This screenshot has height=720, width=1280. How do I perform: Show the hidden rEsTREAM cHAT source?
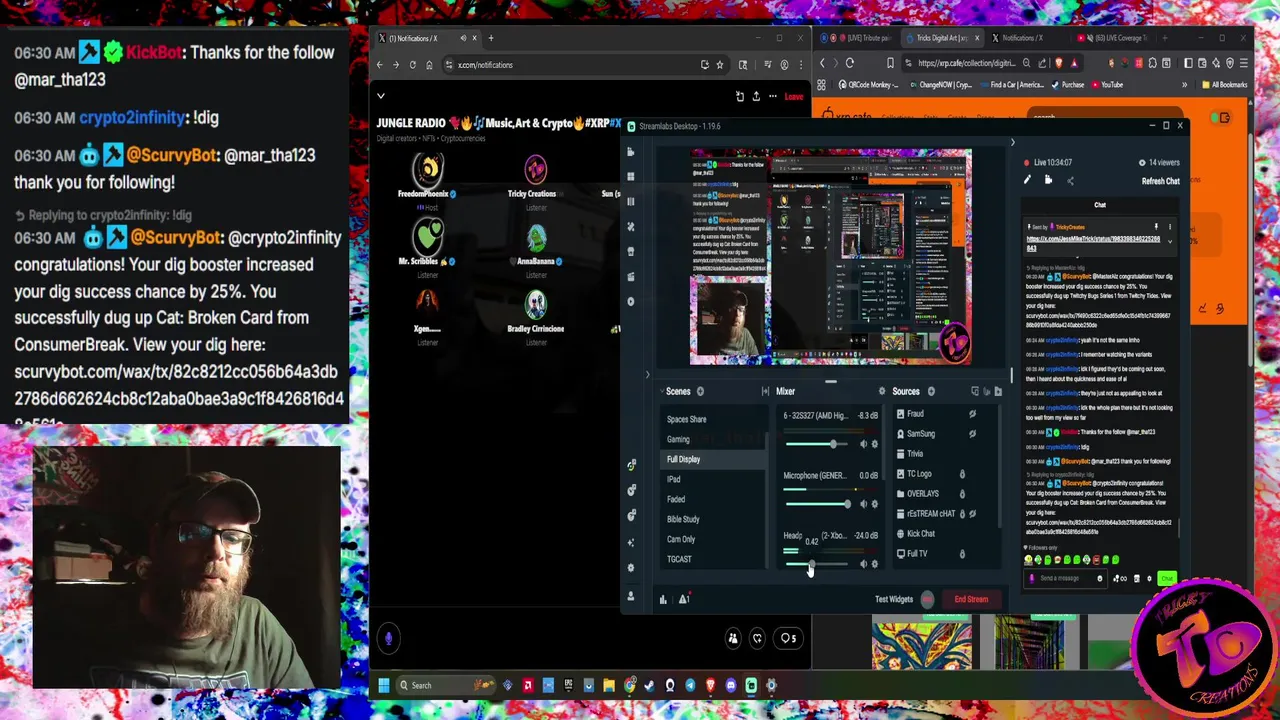(x=972, y=514)
